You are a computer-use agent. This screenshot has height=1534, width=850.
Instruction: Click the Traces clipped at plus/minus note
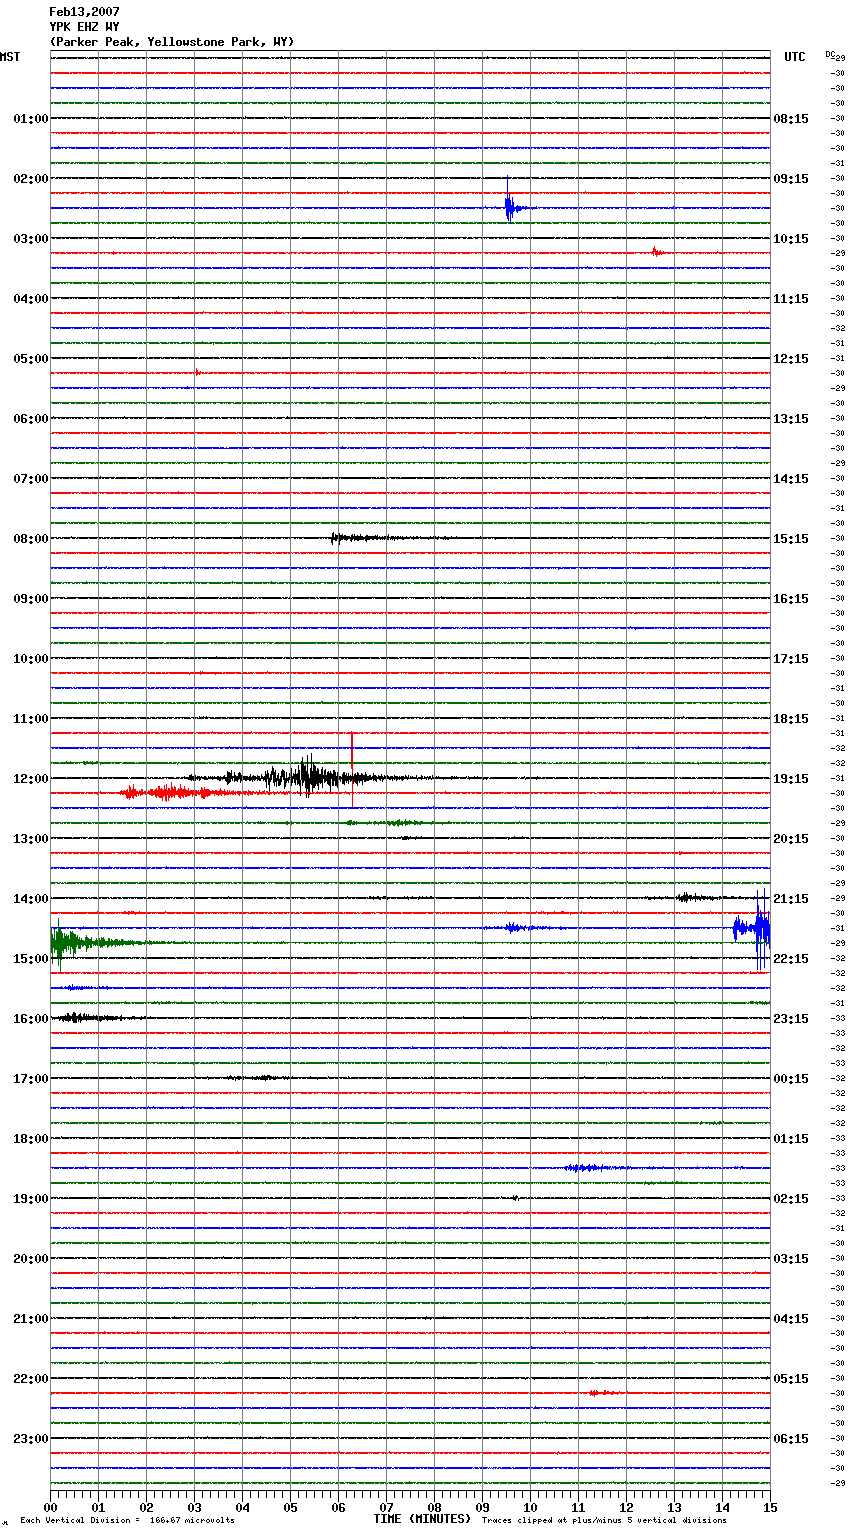click(604, 1520)
